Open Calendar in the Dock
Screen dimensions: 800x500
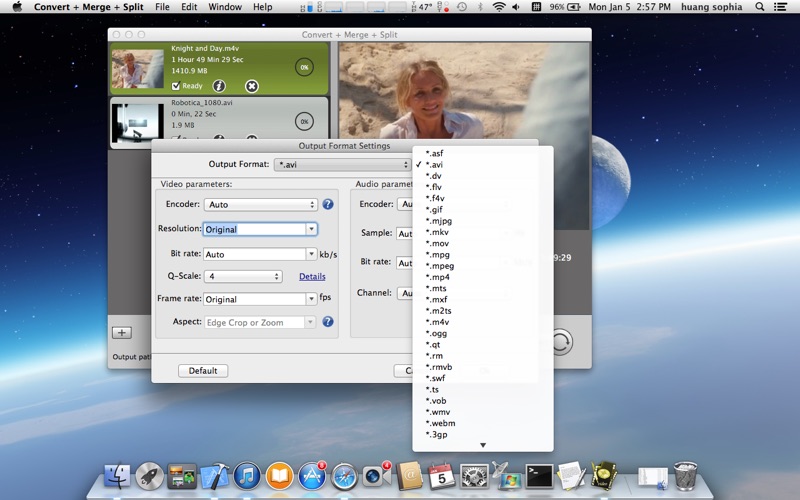click(441, 476)
